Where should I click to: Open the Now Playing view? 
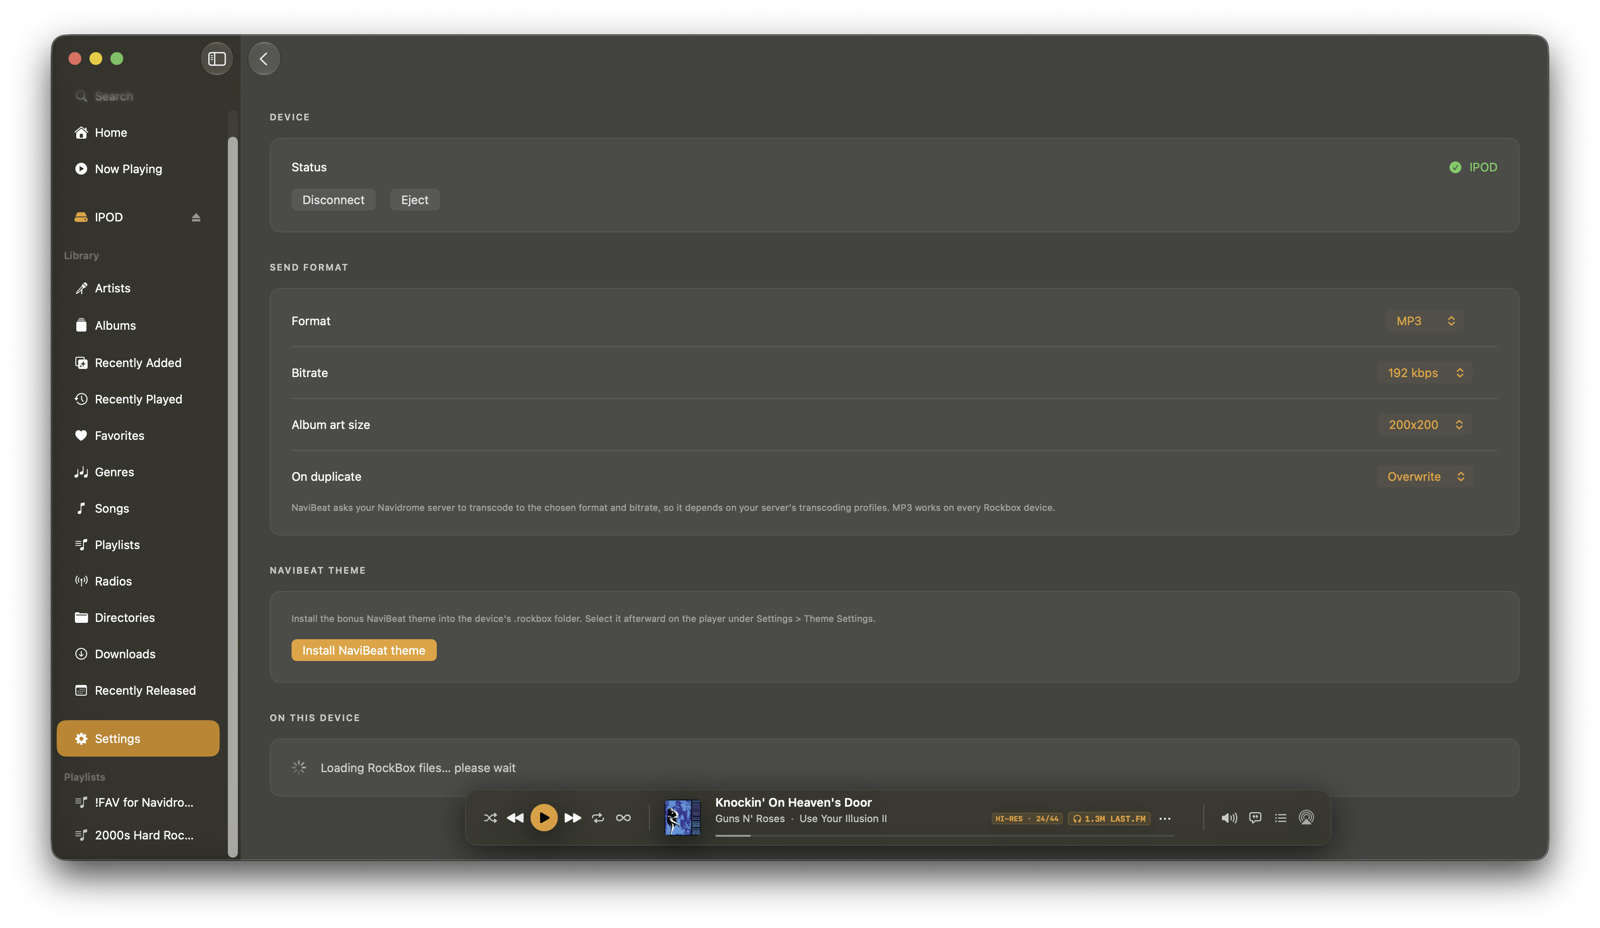(x=138, y=169)
